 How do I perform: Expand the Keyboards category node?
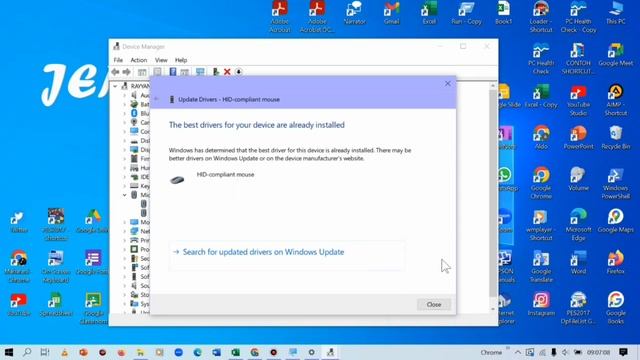[125, 186]
